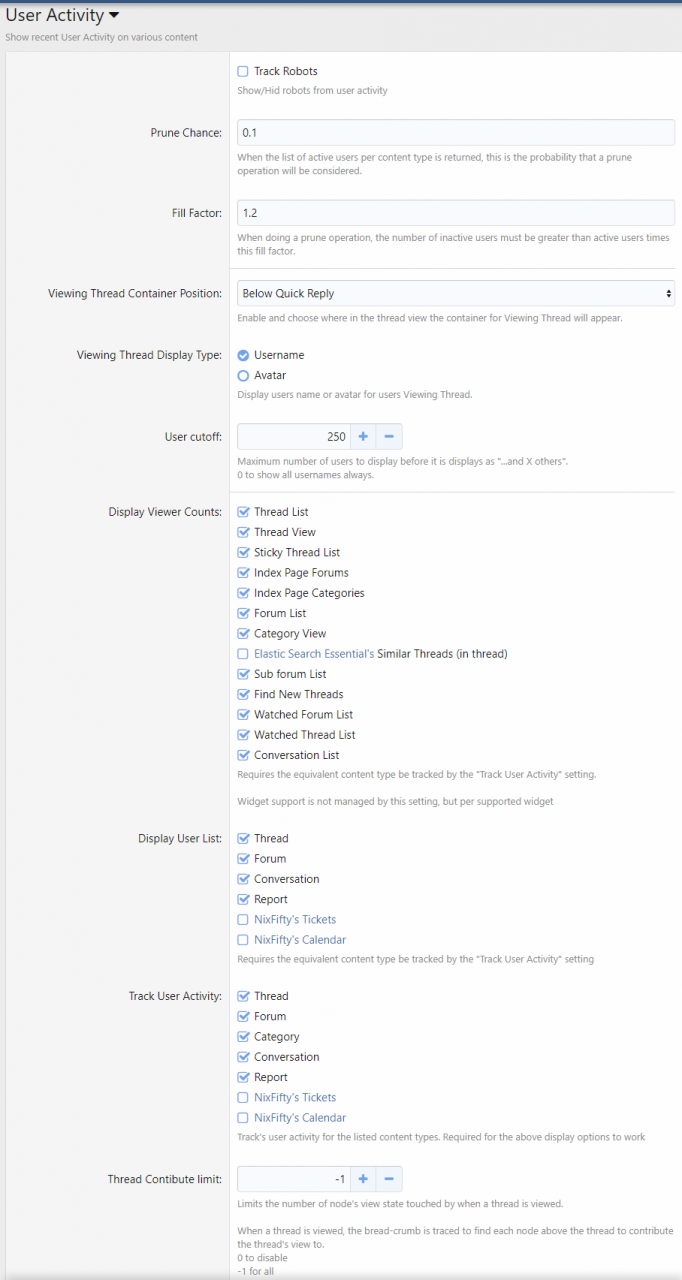Uncheck Conversation List under Display Viewer Counts

click(243, 755)
